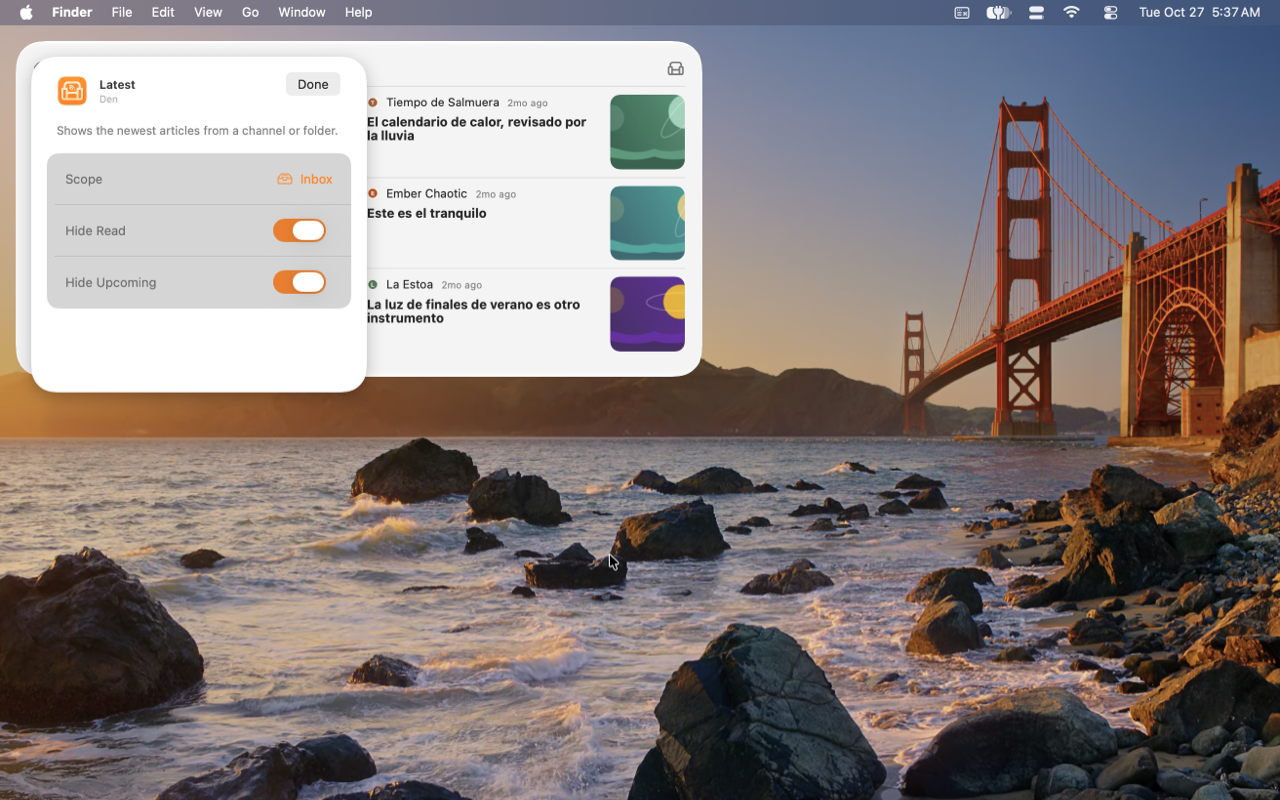Open "La luz de finales de verano" article
This screenshot has width=1280, height=800.
pyautogui.click(x=474, y=311)
